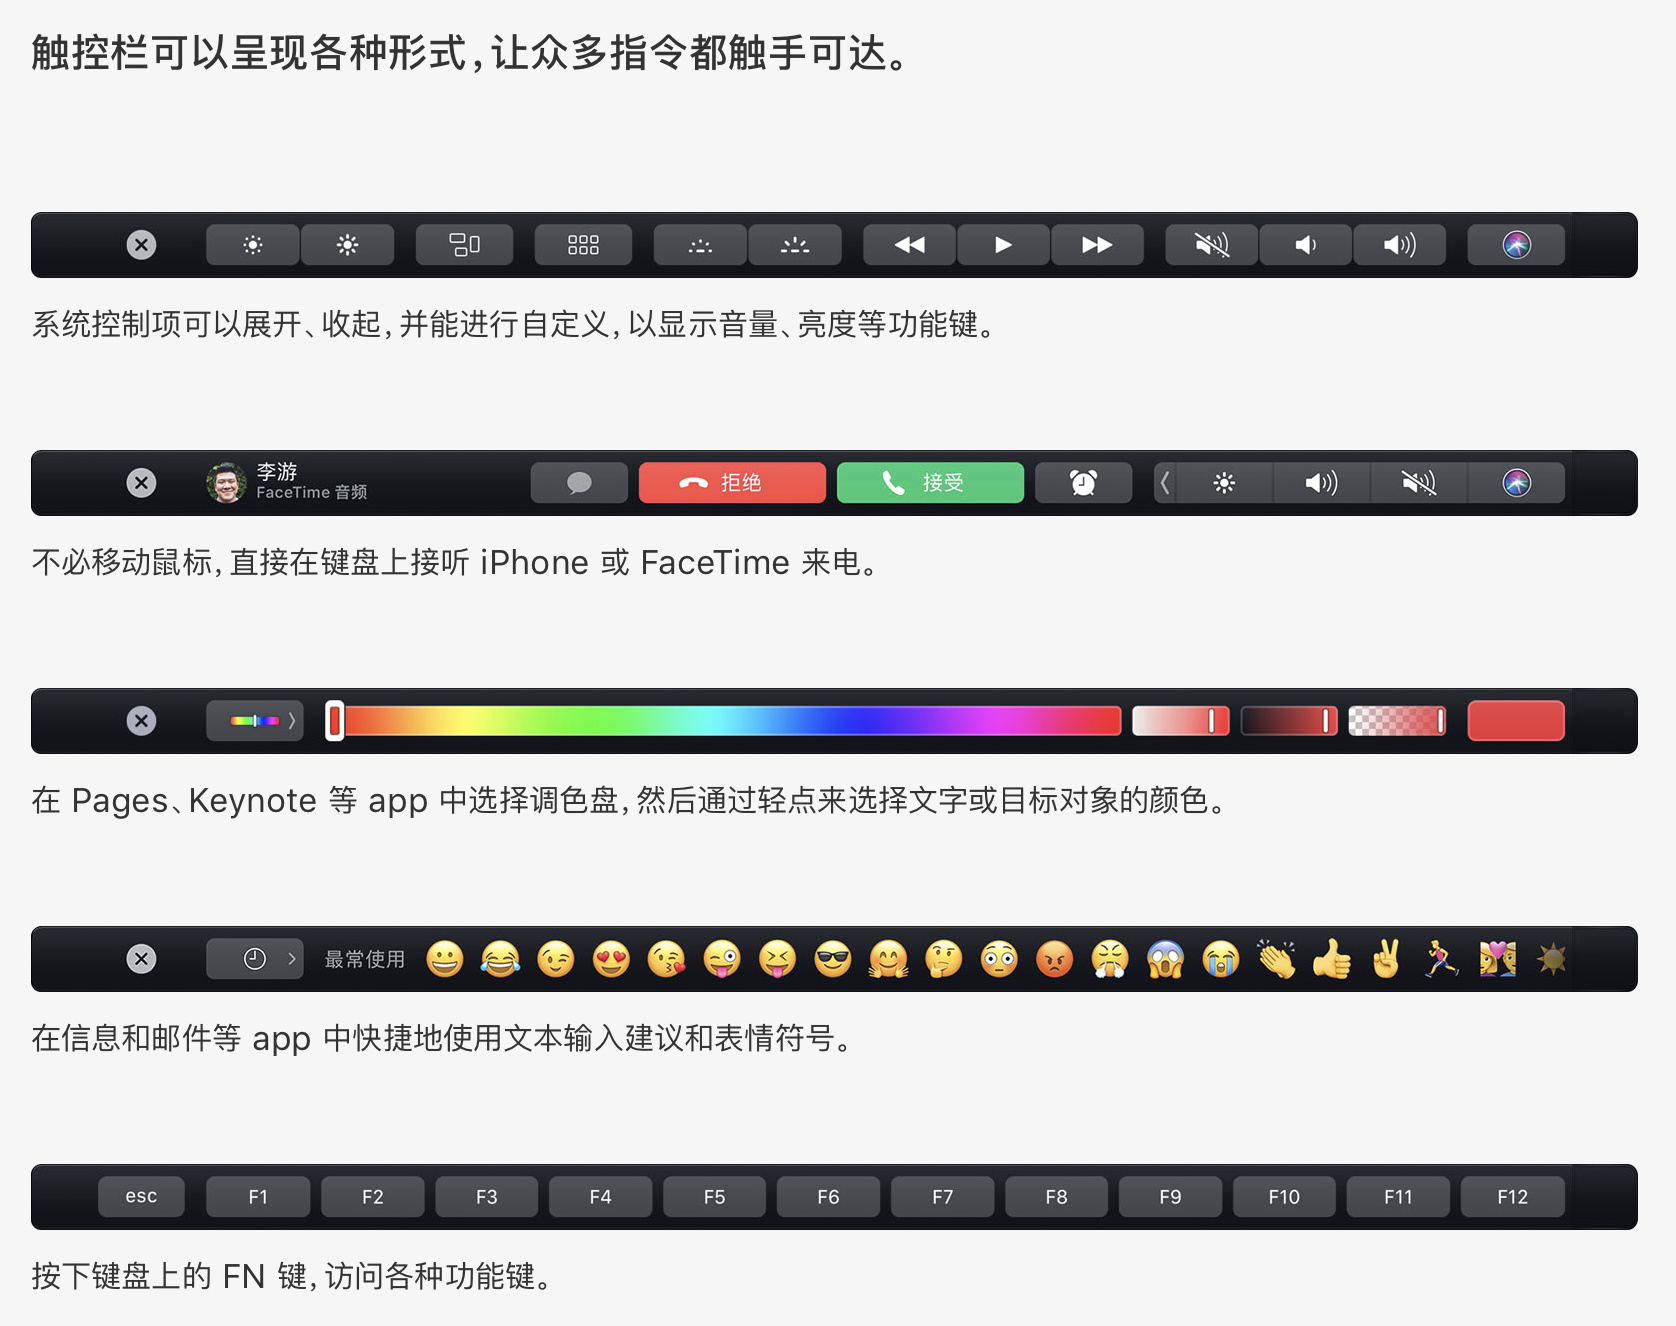Tap the rewind playback icon
The height and width of the screenshot is (1326, 1676).
click(908, 245)
